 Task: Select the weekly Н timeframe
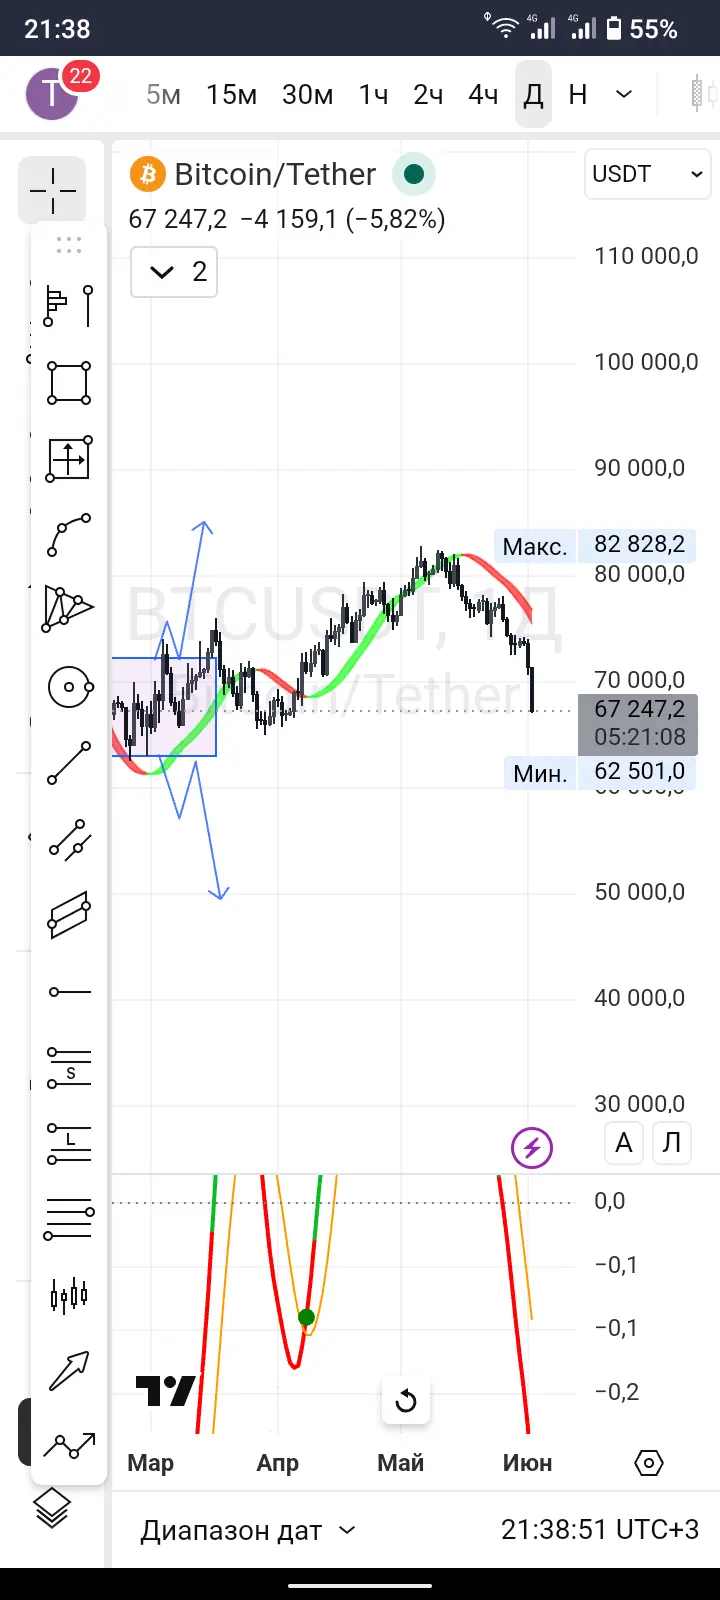[x=577, y=95]
